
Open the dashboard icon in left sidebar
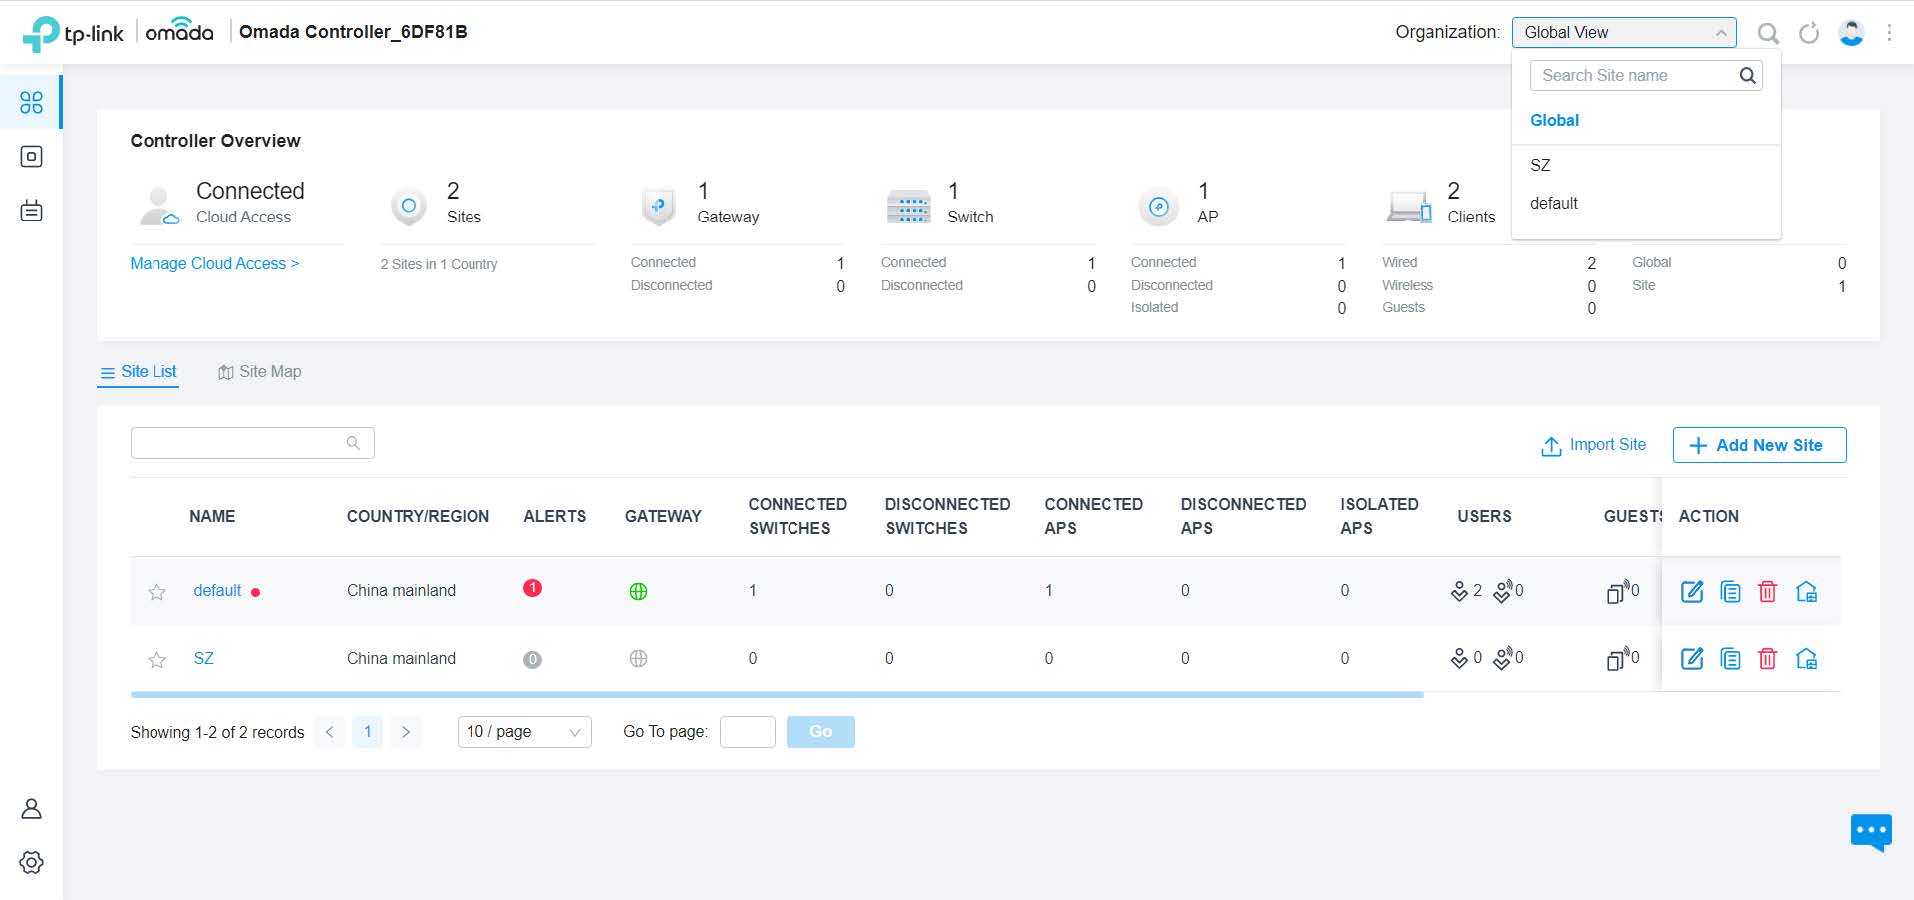[x=31, y=102]
